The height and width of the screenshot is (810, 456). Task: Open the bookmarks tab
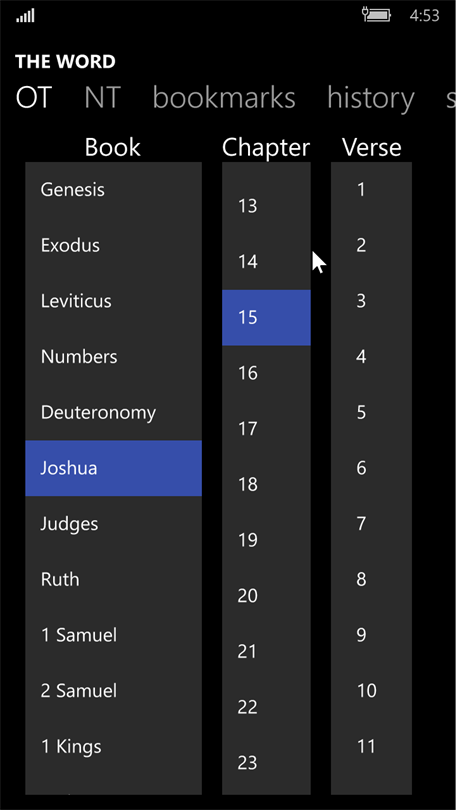point(224,97)
